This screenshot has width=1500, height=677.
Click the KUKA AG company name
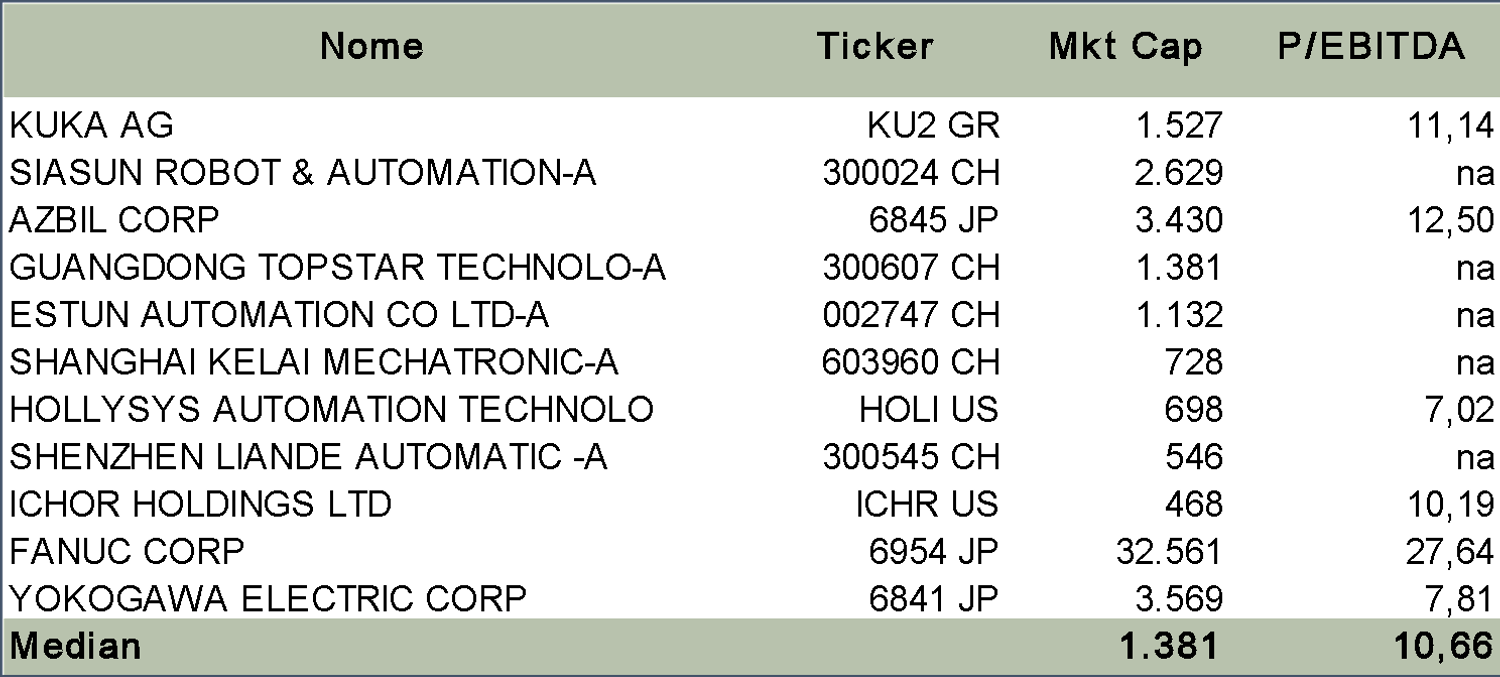[92, 125]
